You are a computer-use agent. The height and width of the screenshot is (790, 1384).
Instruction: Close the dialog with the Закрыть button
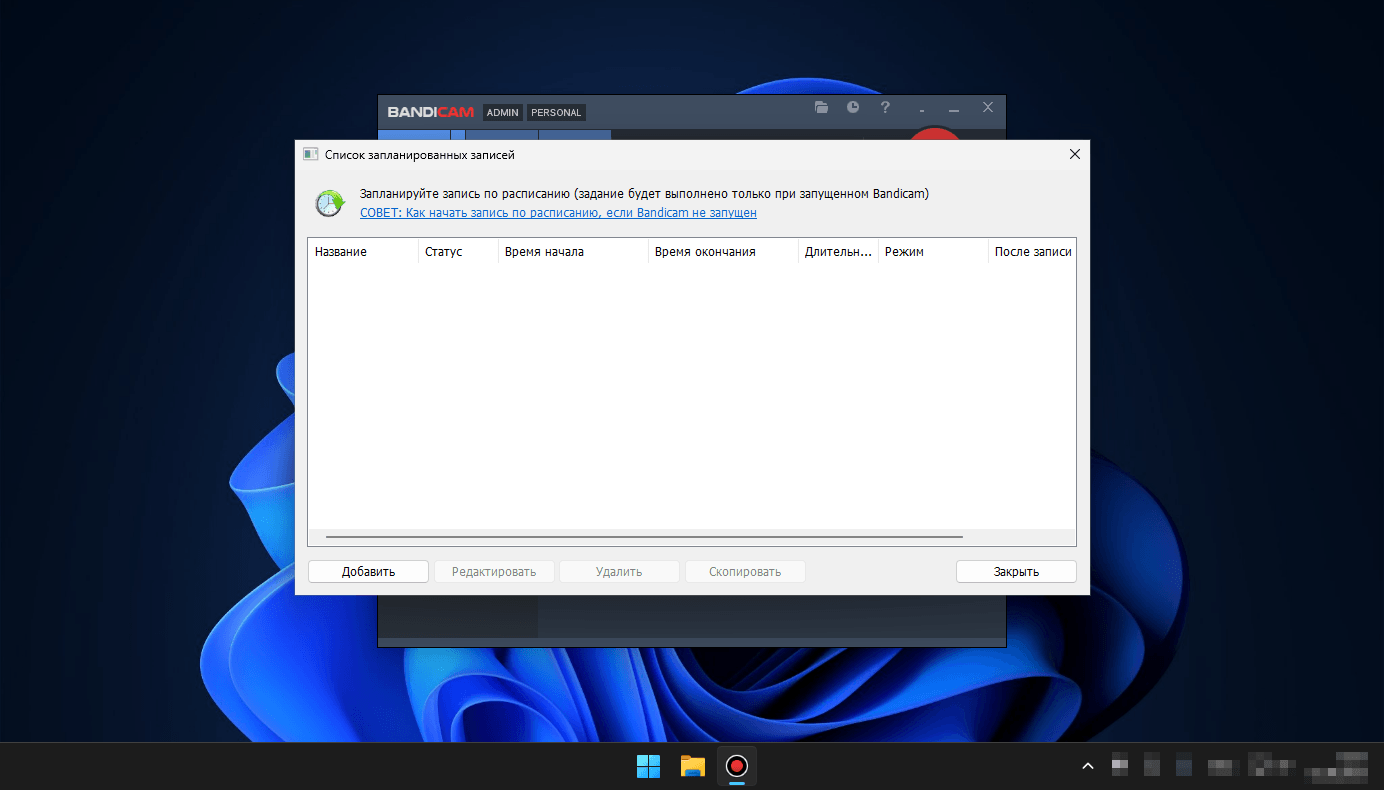[1016, 572]
